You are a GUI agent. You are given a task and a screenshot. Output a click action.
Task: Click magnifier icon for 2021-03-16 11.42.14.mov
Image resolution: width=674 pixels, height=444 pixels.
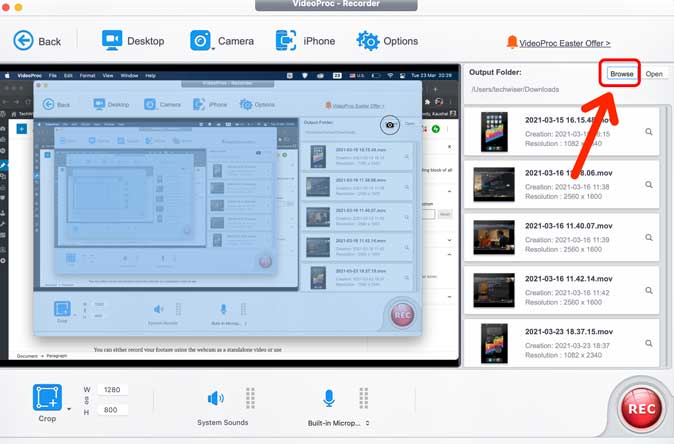649,291
